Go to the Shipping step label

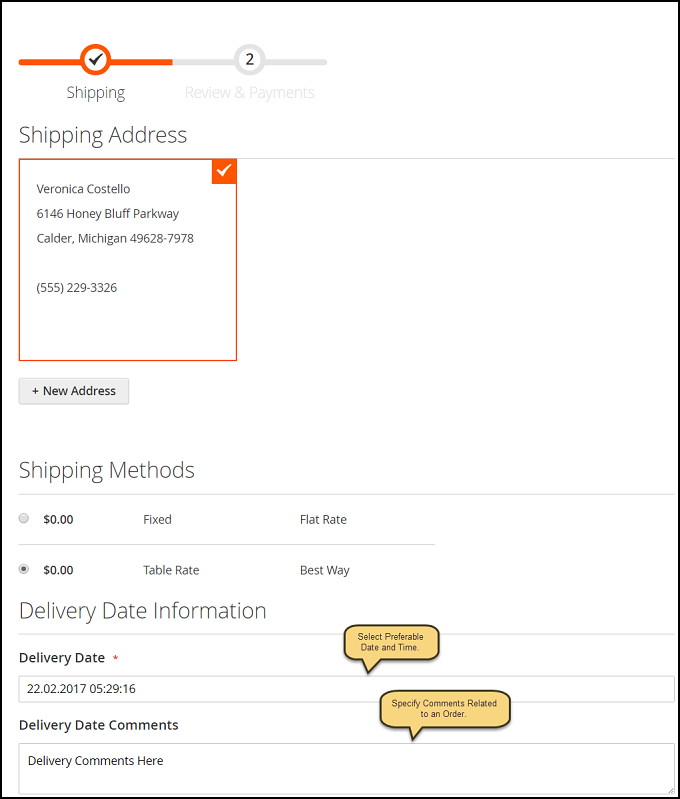point(96,93)
